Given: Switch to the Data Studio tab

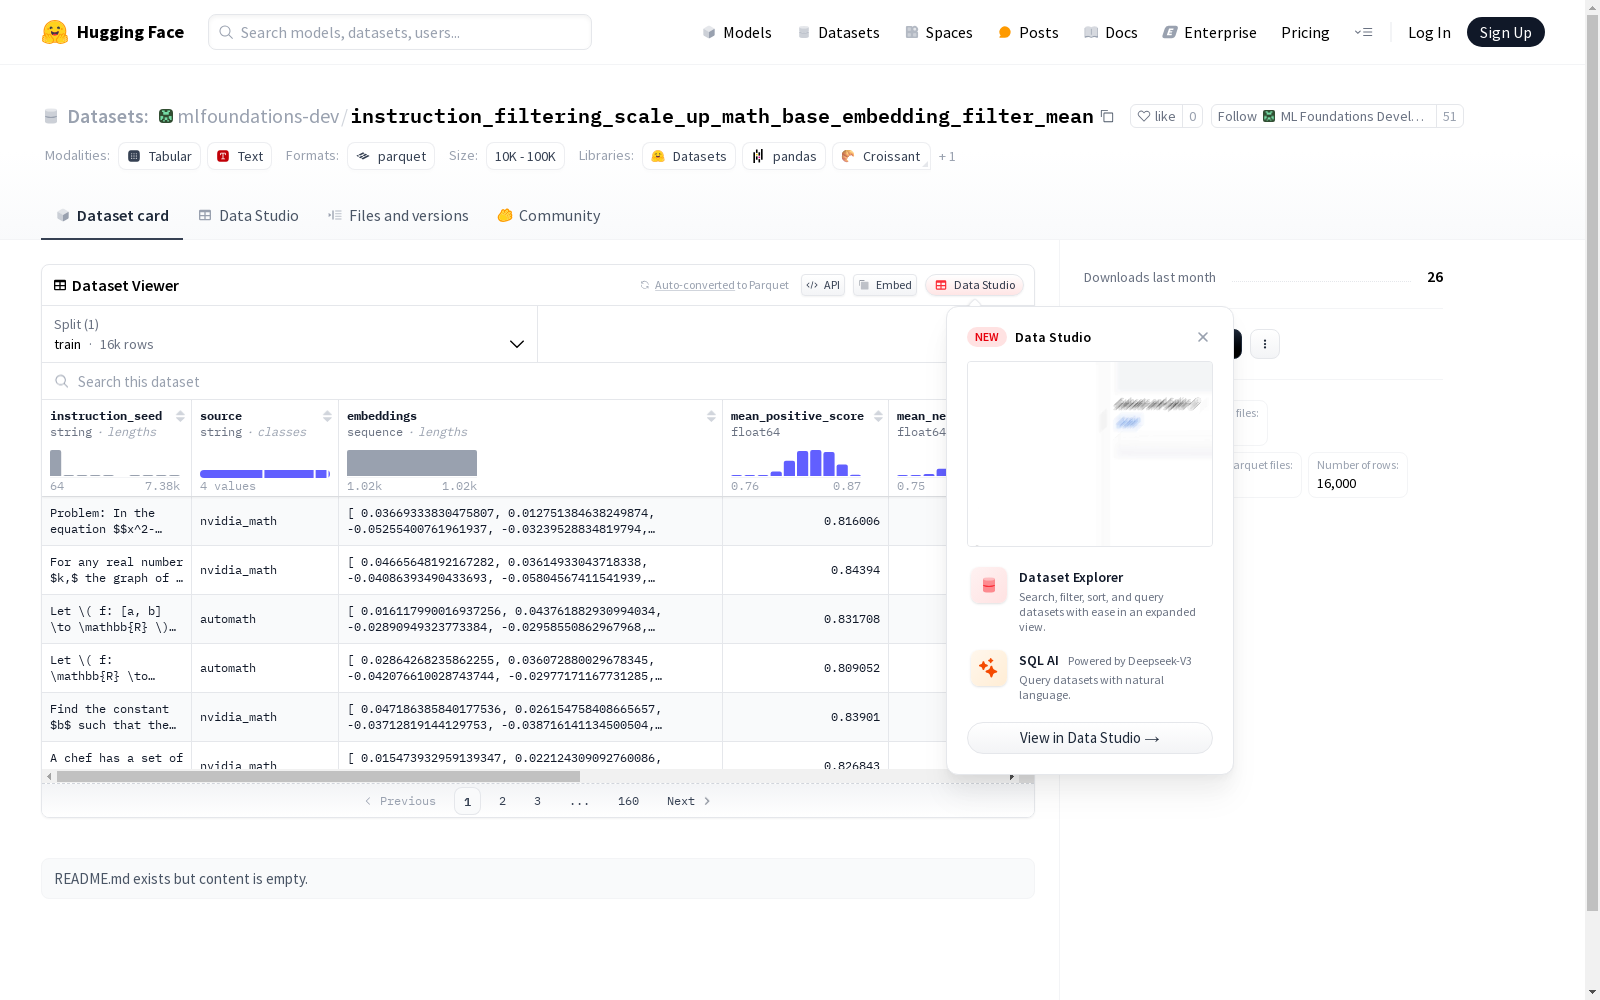Looking at the screenshot, I should 248,216.
